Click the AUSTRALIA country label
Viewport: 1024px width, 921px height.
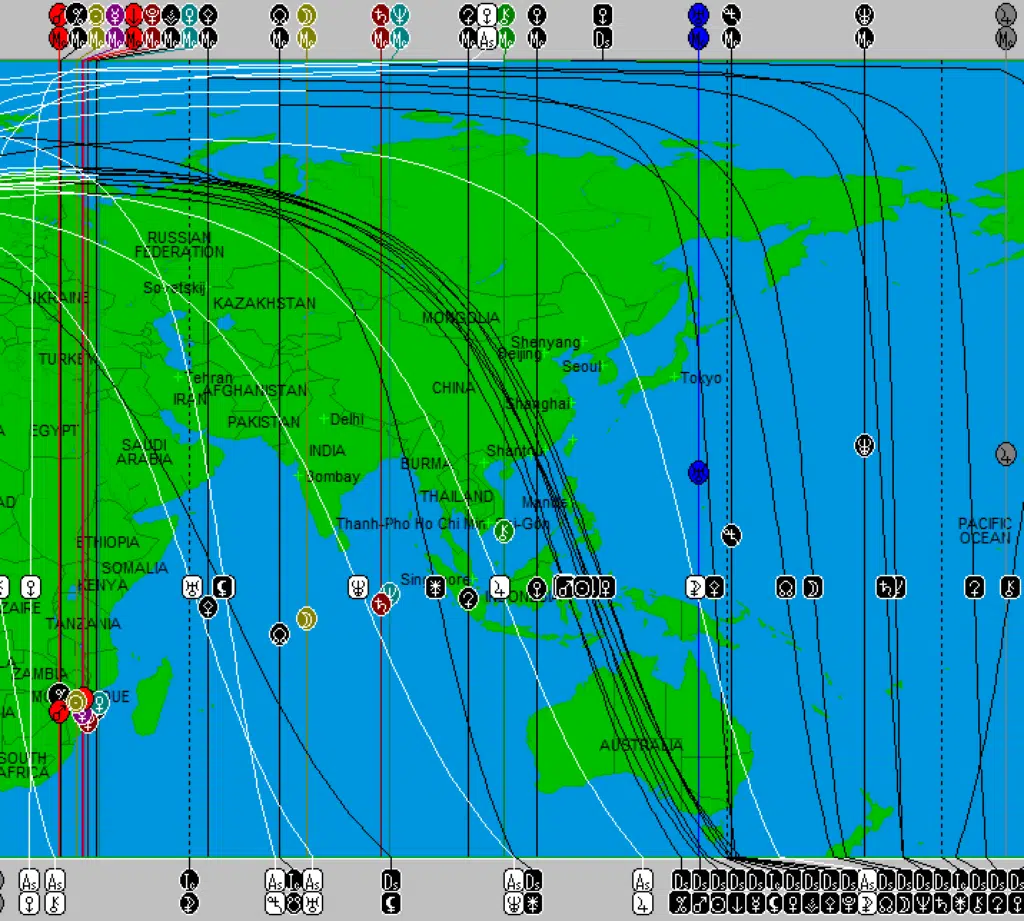pyautogui.click(x=641, y=745)
